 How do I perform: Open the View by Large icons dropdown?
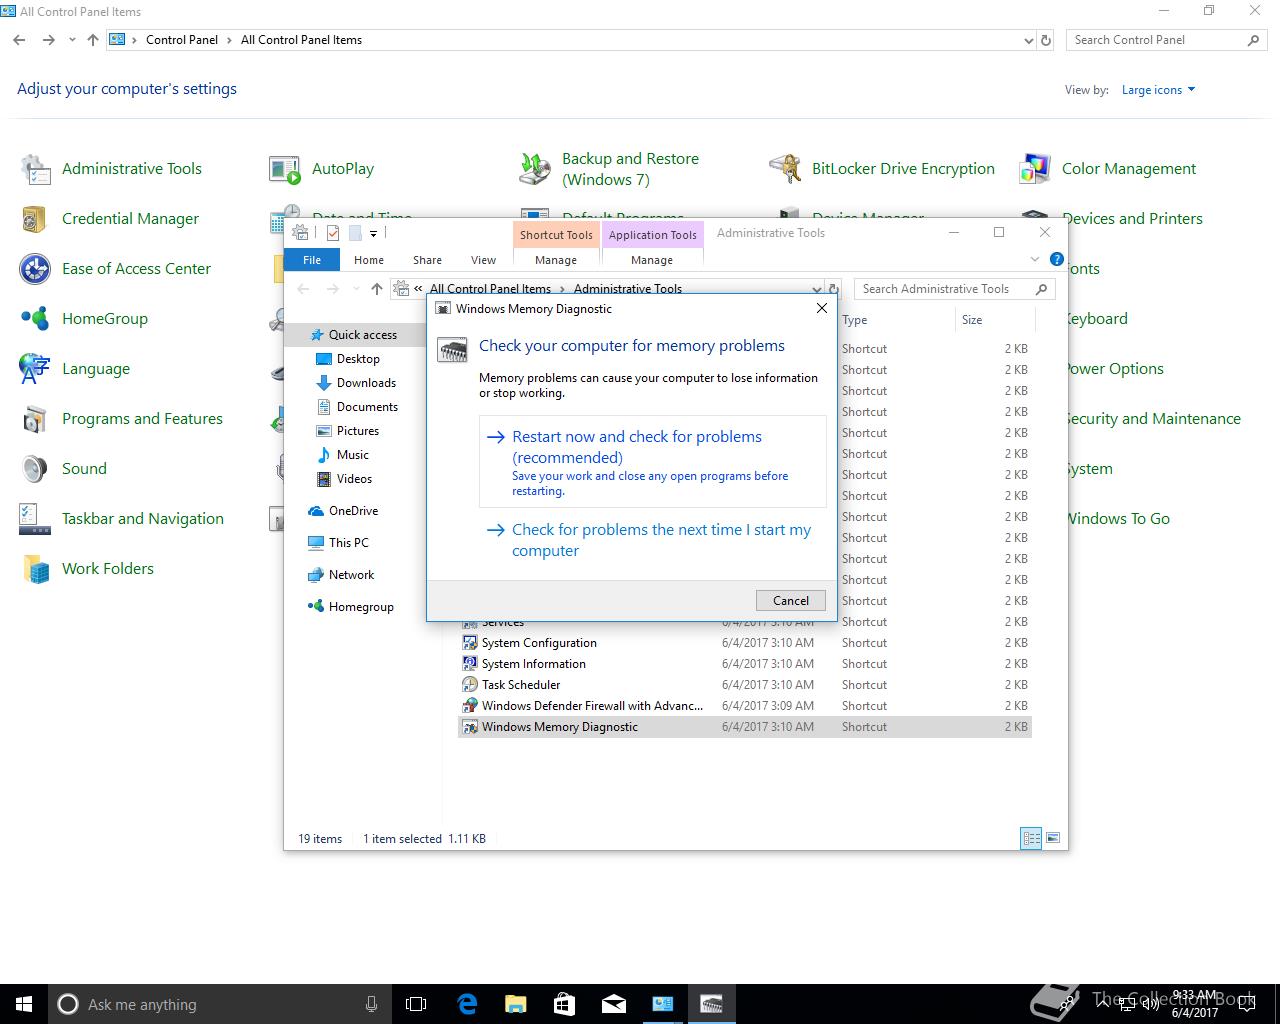pyautogui.click(x=1158, y=90)
